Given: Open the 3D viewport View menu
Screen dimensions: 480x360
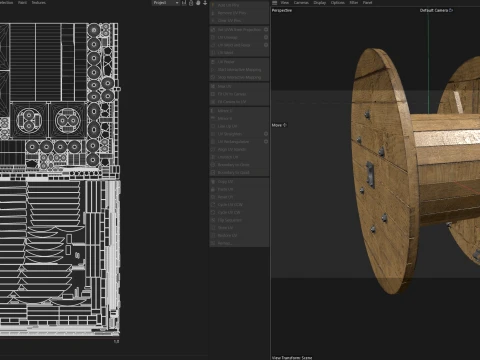Looking at the screenshot, I should point(285,3).
